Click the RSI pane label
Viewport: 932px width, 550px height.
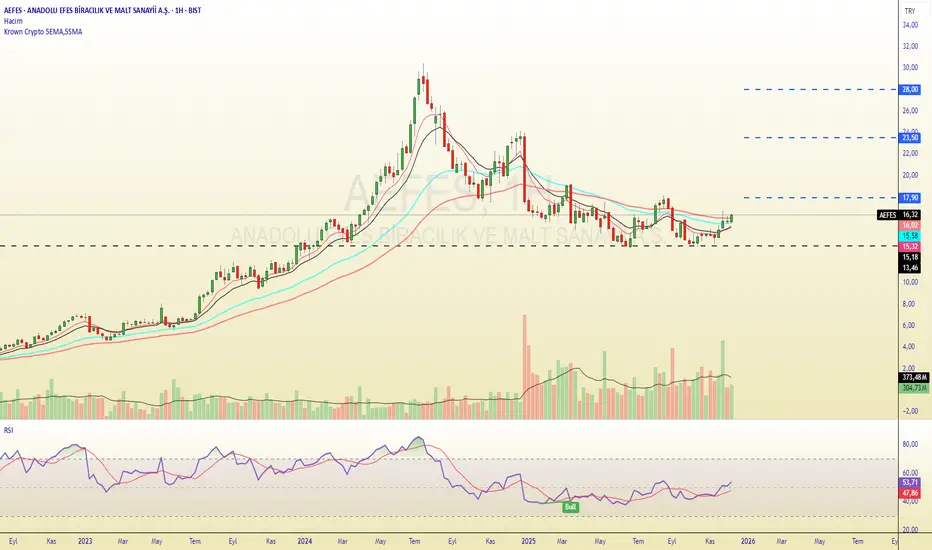point(8,430)
